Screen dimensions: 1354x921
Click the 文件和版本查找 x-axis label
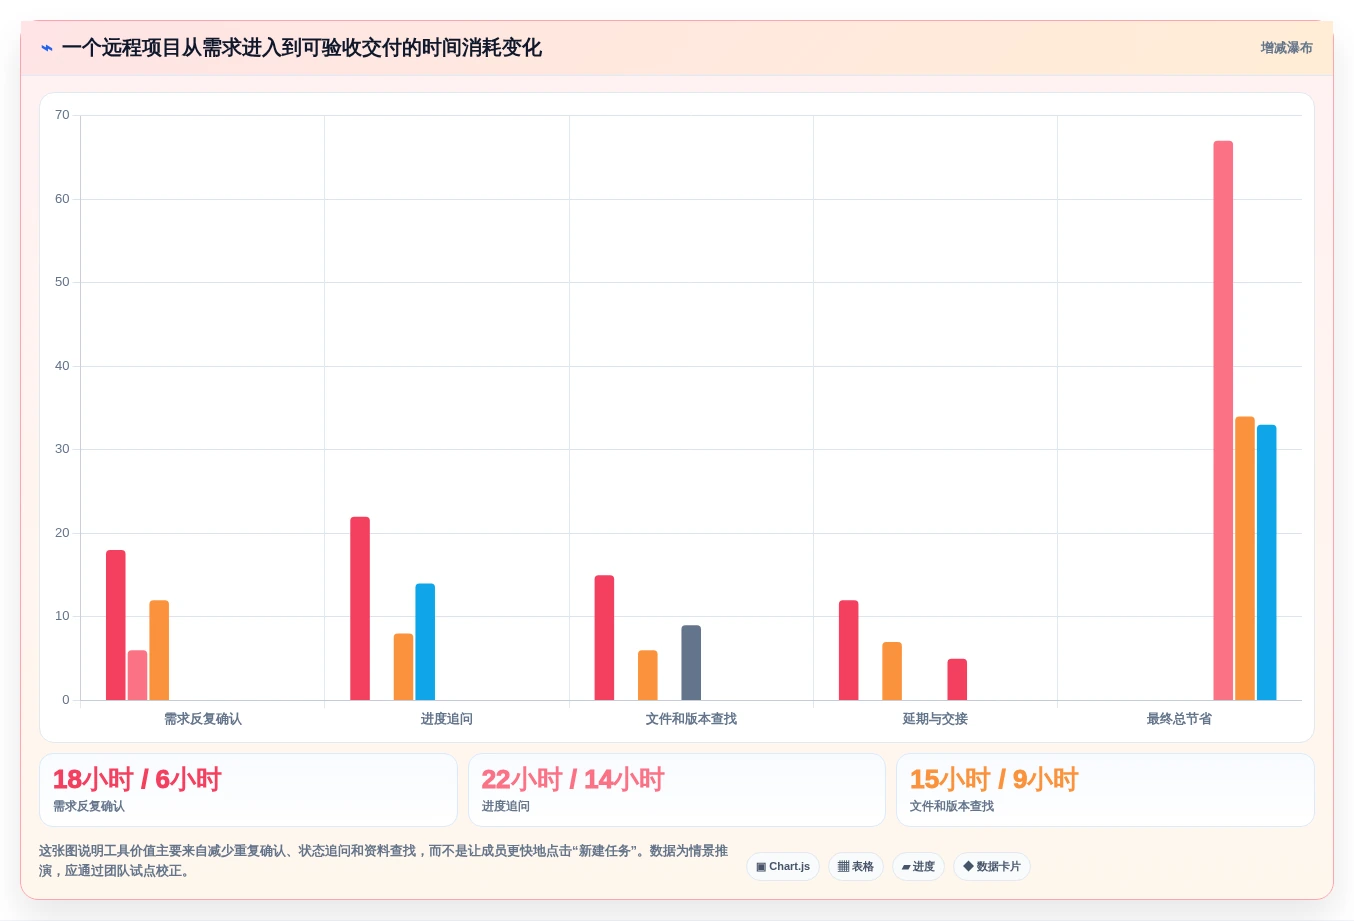coord(691,719)
